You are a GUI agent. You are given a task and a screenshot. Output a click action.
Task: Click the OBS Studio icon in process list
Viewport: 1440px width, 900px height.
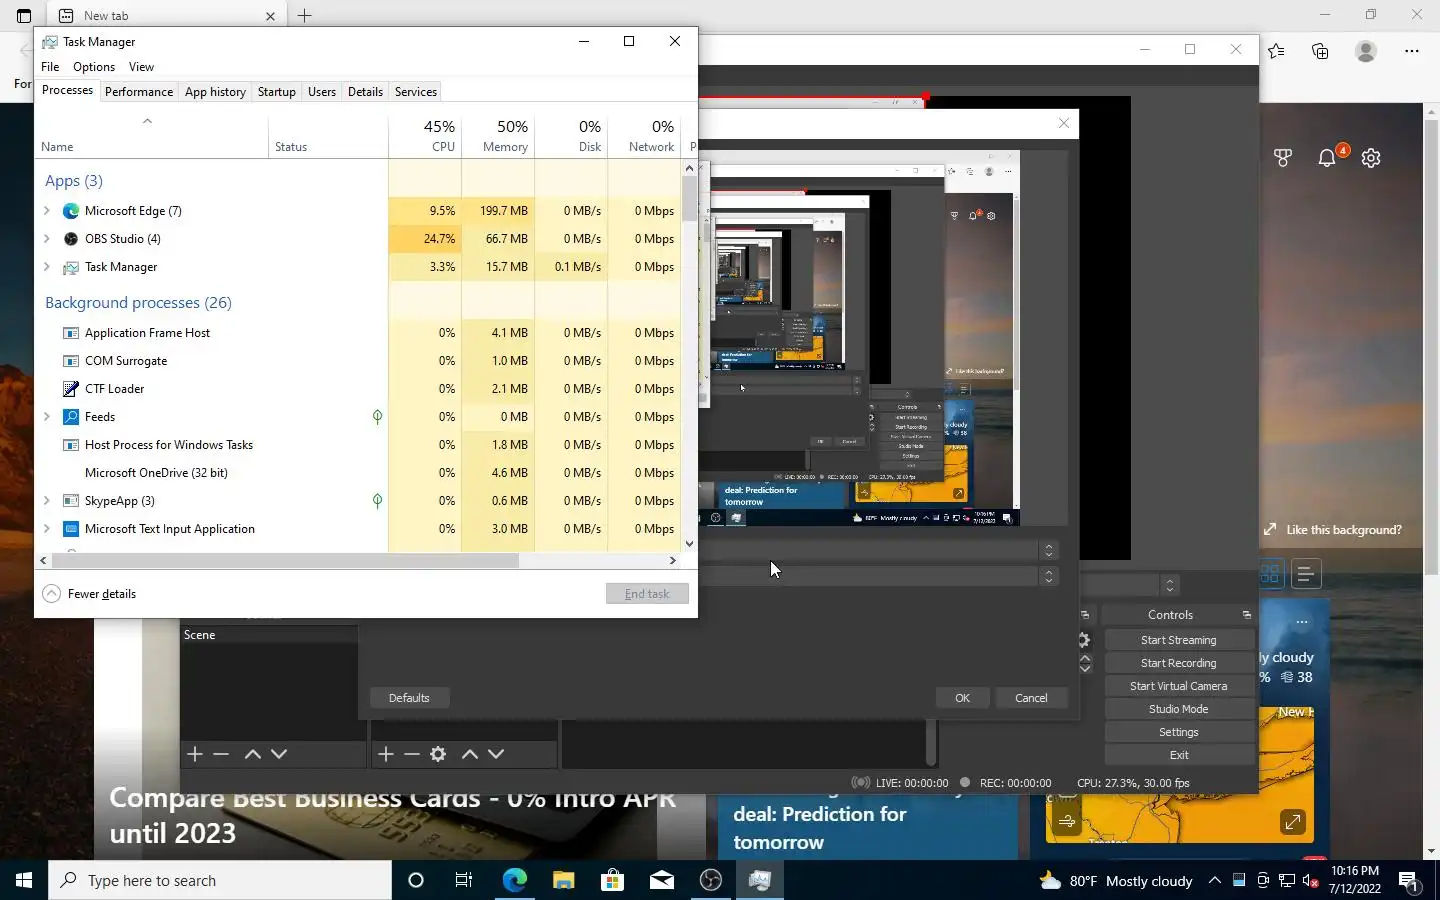click(x=71, y=239)
